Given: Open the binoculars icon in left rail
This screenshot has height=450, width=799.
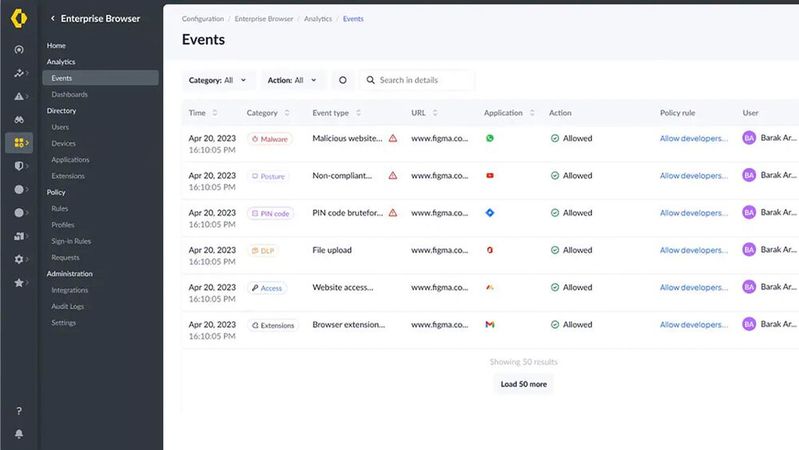Looking at the screenshot, I should 19,120.
